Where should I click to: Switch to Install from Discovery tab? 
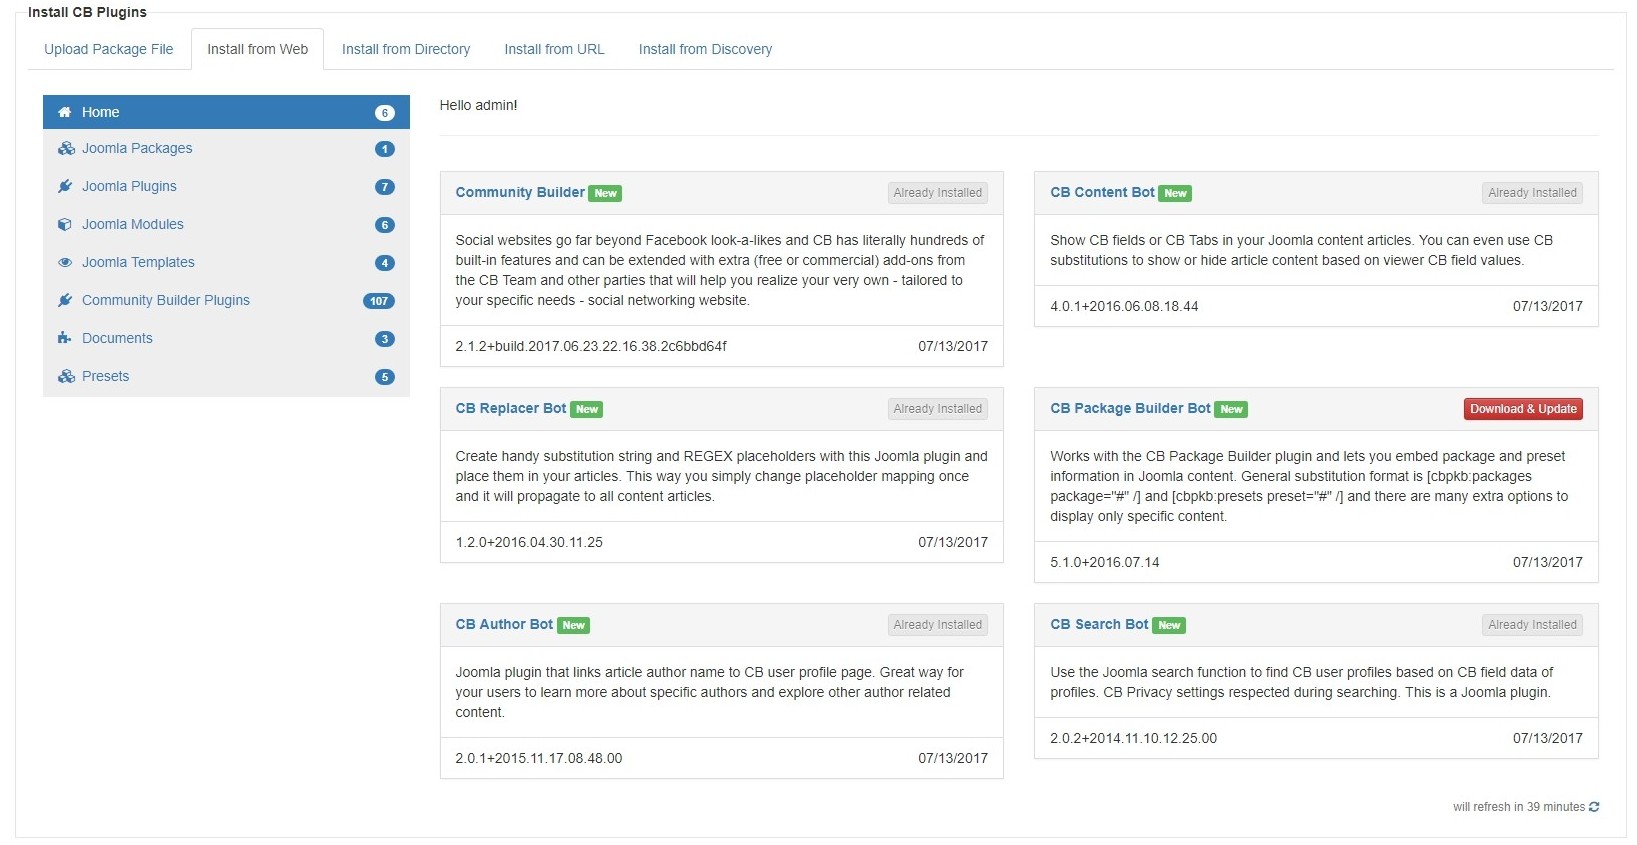705,49
